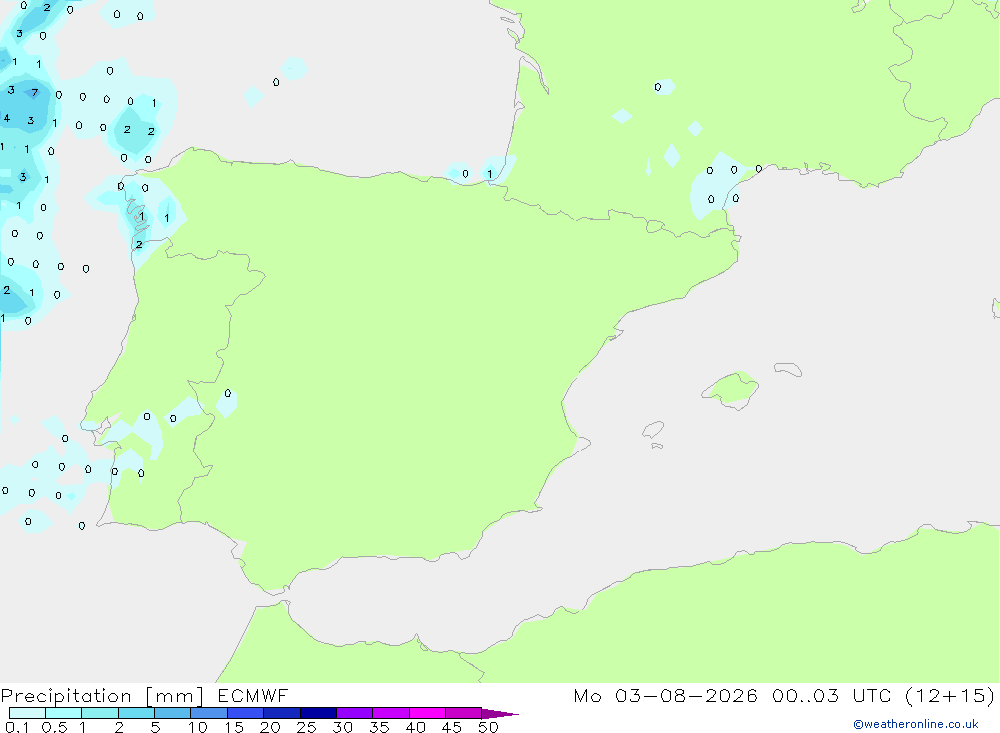The image size is (1000, 733).
Task: Click the 30–35 mm legend color swatch
Action: click(x=355, y=713)
